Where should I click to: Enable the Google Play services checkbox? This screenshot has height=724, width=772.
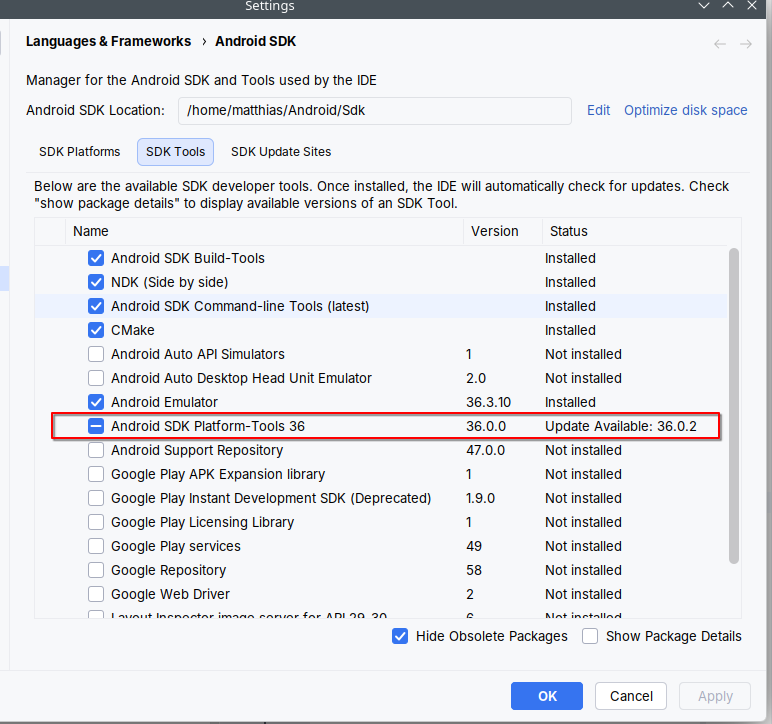(96, 546)
